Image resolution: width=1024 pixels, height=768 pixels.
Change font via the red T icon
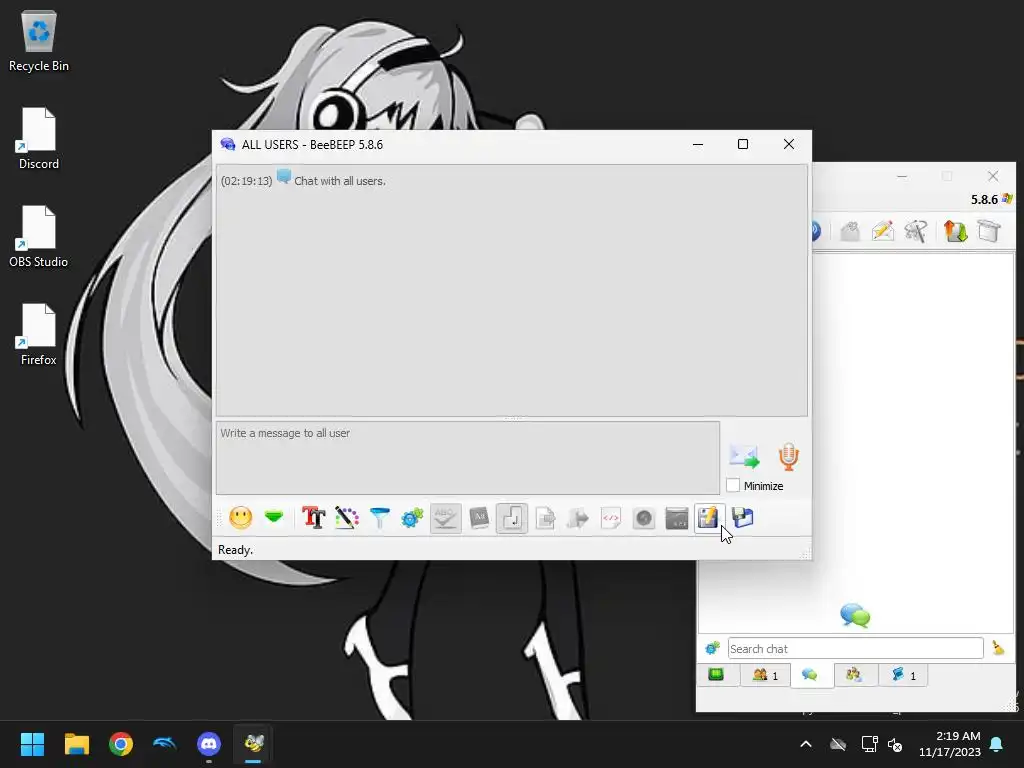(313, 519)
